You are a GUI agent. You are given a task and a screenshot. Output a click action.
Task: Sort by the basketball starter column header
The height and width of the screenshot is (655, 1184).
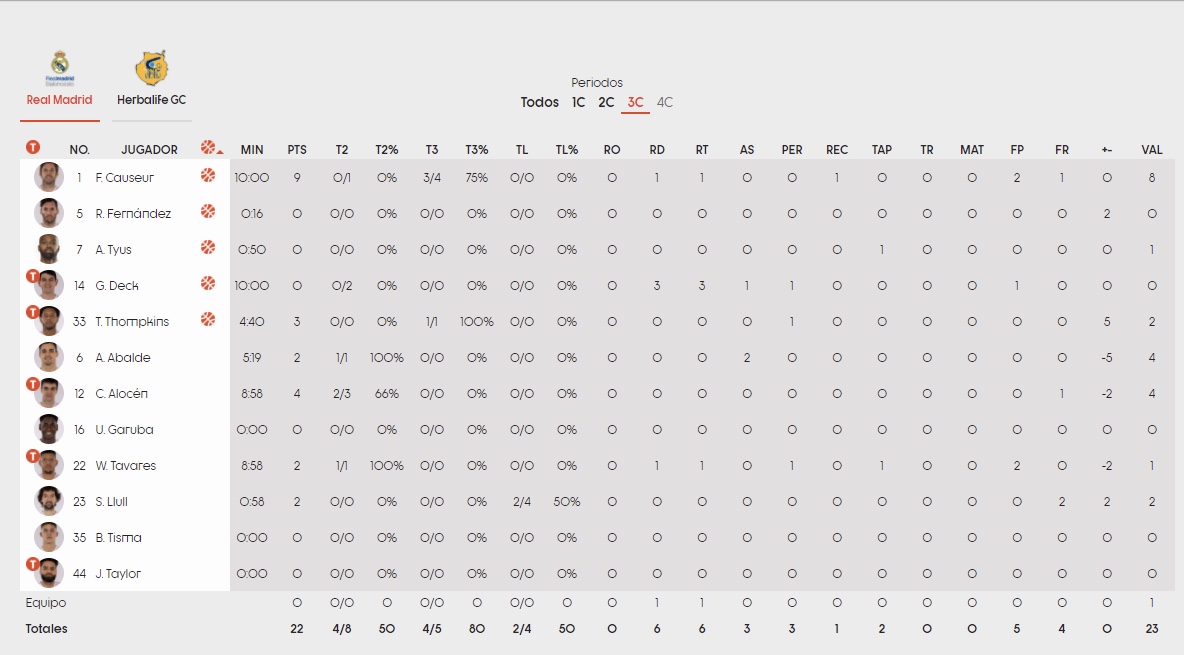[209, 148]
